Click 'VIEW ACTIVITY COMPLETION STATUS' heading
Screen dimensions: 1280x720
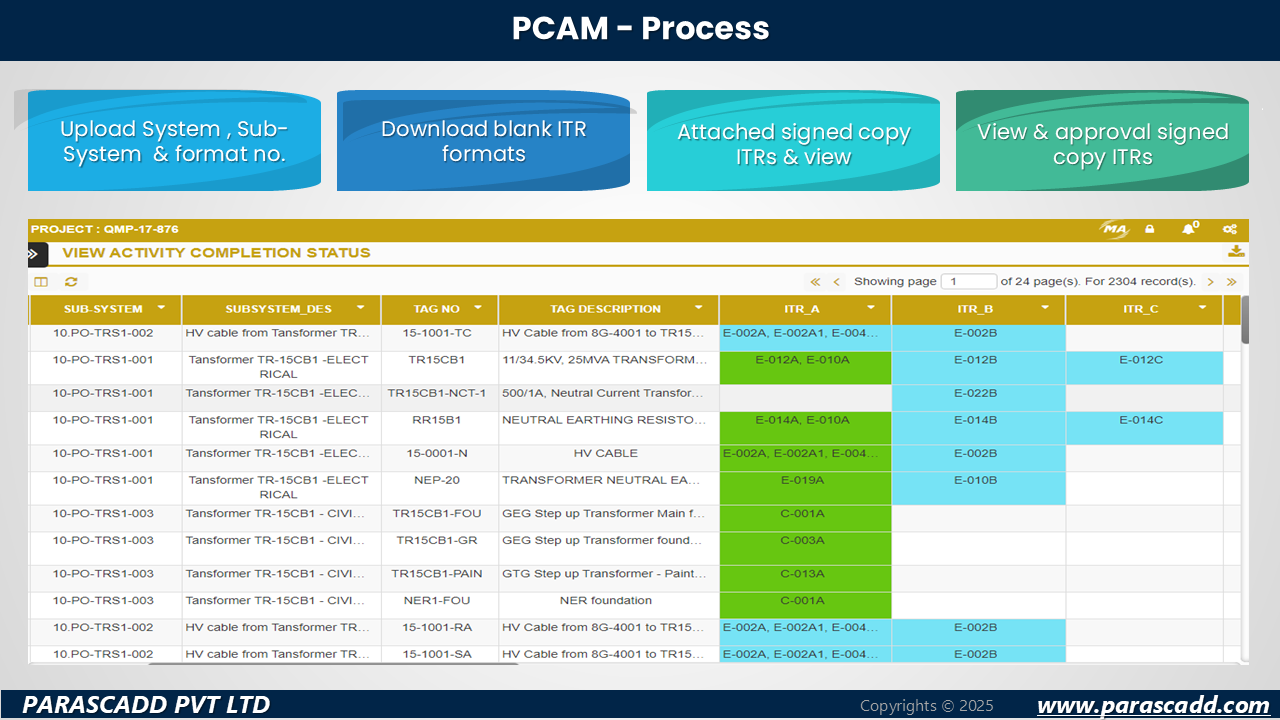point(216,253)
